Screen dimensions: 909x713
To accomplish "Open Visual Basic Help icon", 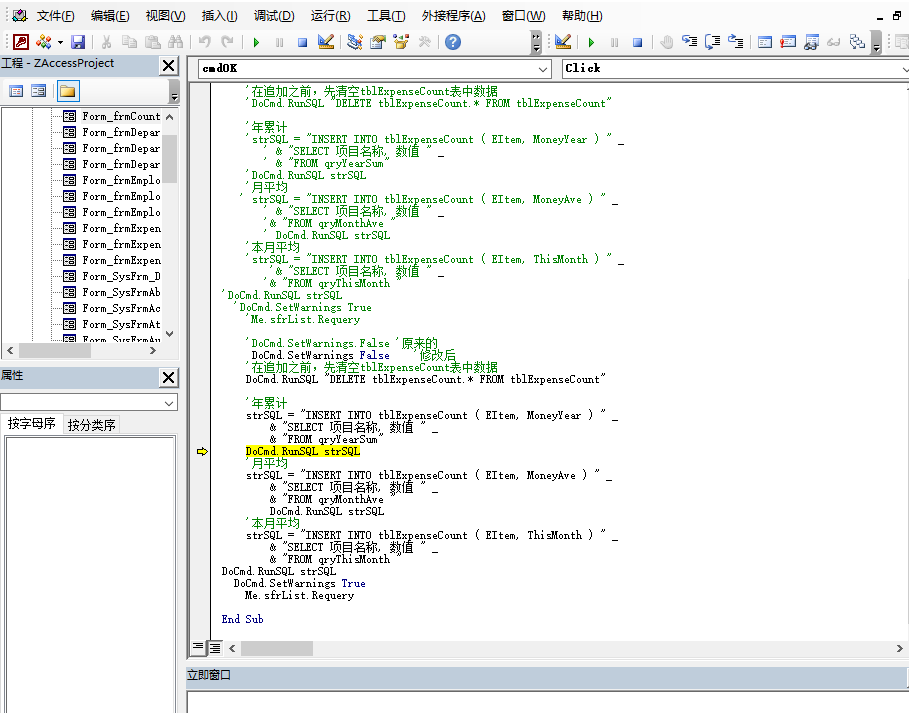I will (453, 42).
